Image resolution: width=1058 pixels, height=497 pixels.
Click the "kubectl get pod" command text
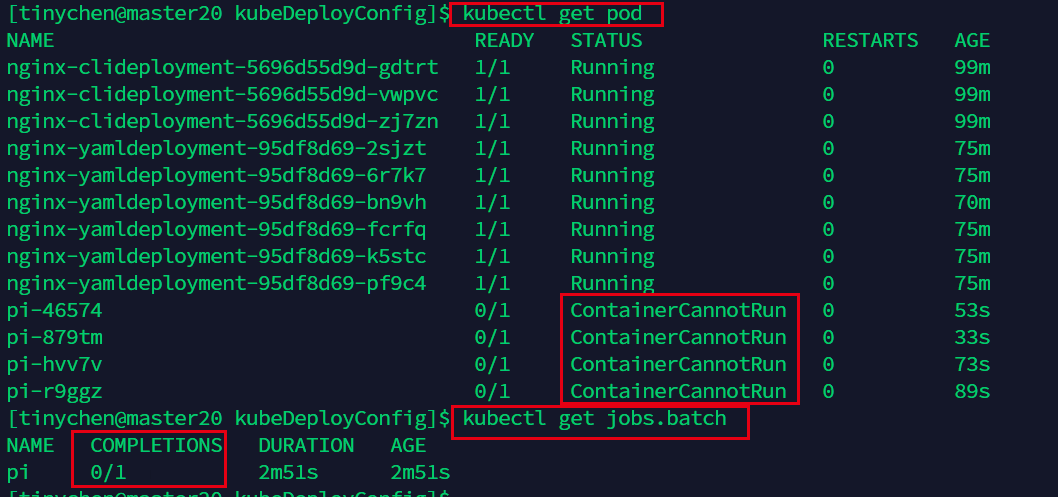pyautogui.click(x=552, y=14)
